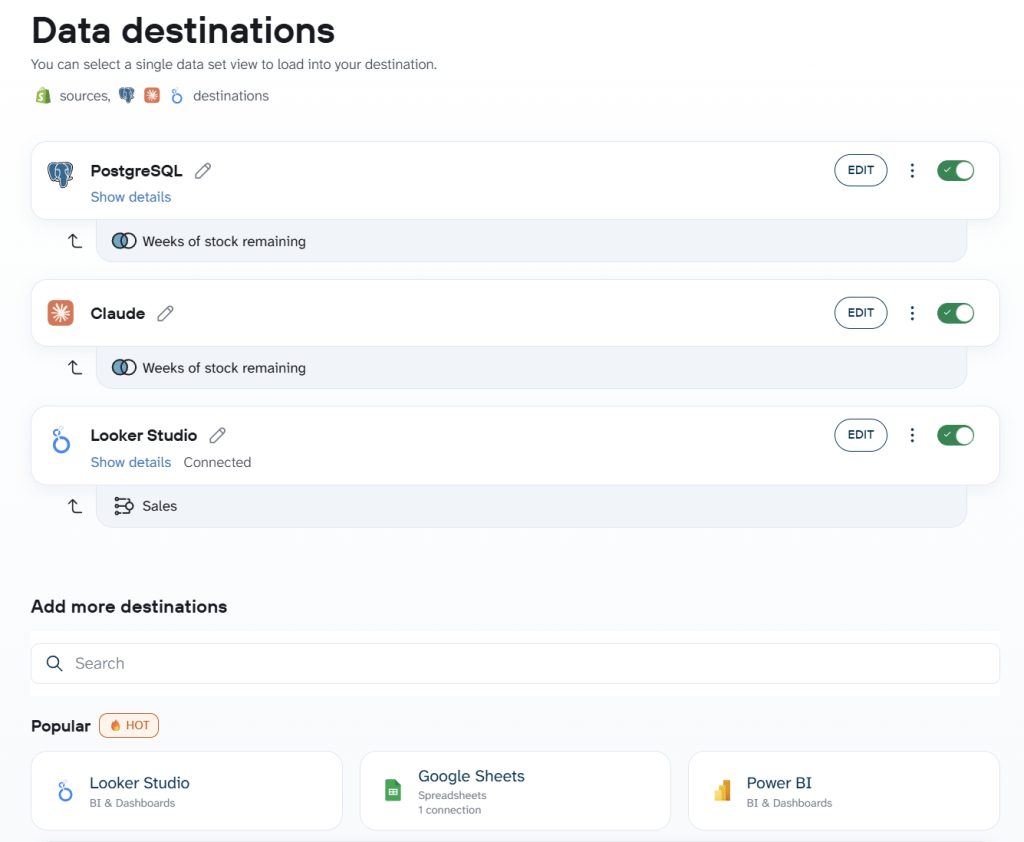Click the PostgreSQL icon in the destinations summary
The image size is (1024, 842).
point(127,95)
